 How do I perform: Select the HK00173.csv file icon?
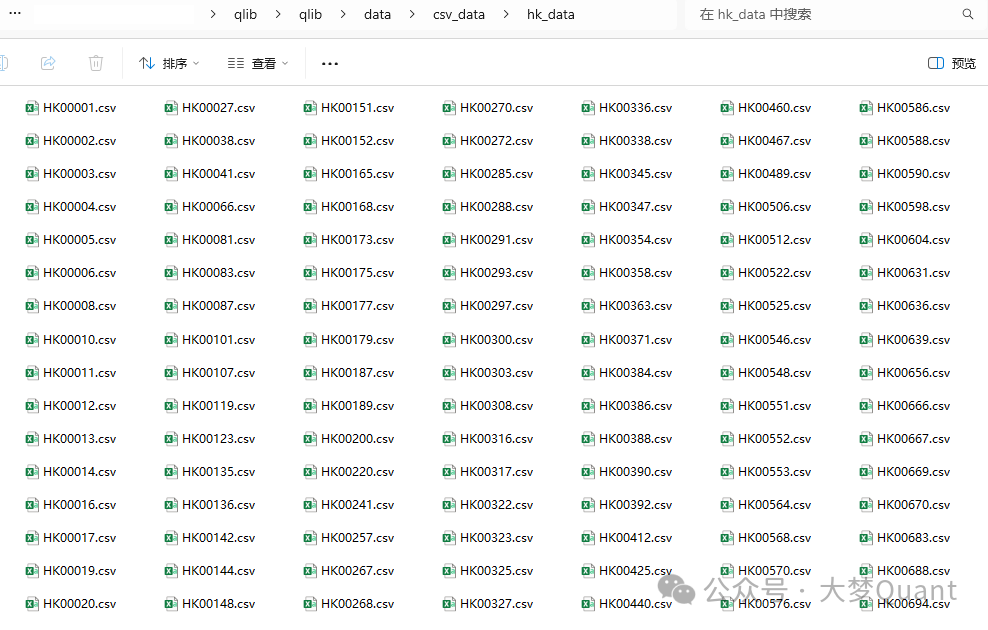(309, 240)
